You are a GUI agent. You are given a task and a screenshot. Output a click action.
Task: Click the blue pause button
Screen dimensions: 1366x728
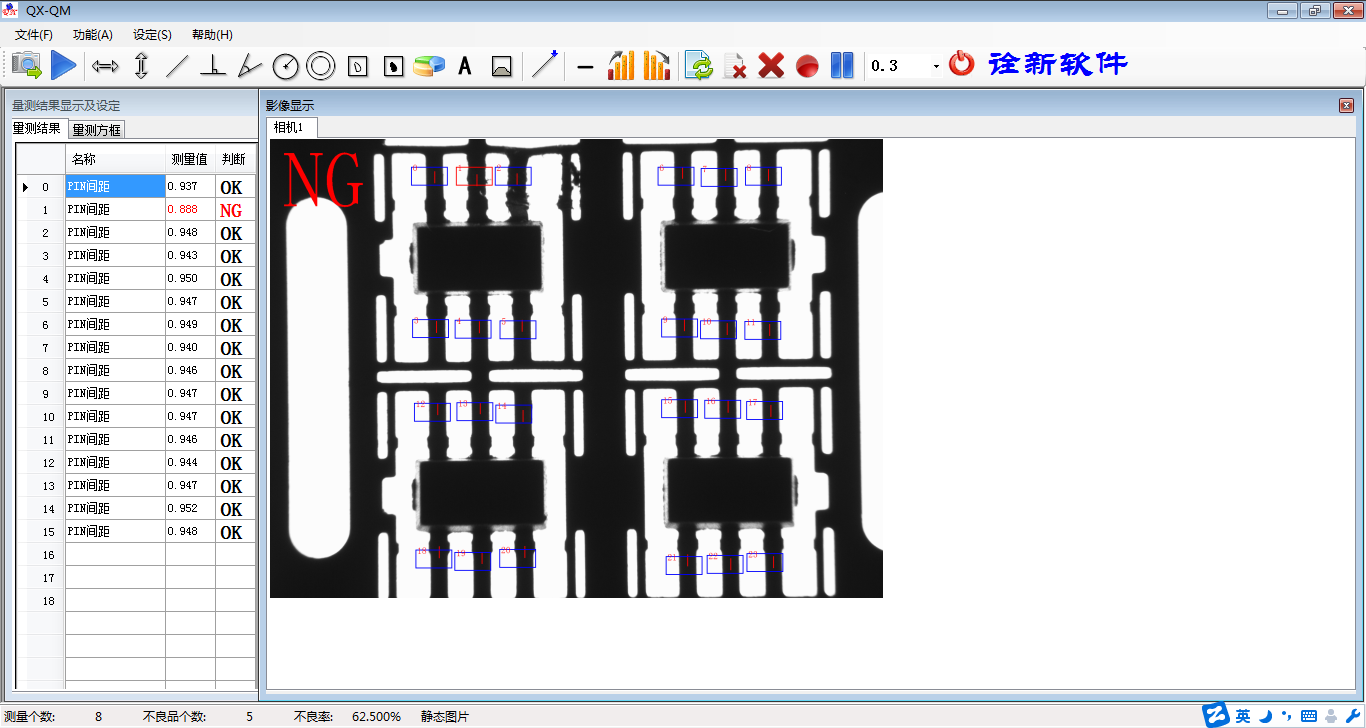[842, 66]
